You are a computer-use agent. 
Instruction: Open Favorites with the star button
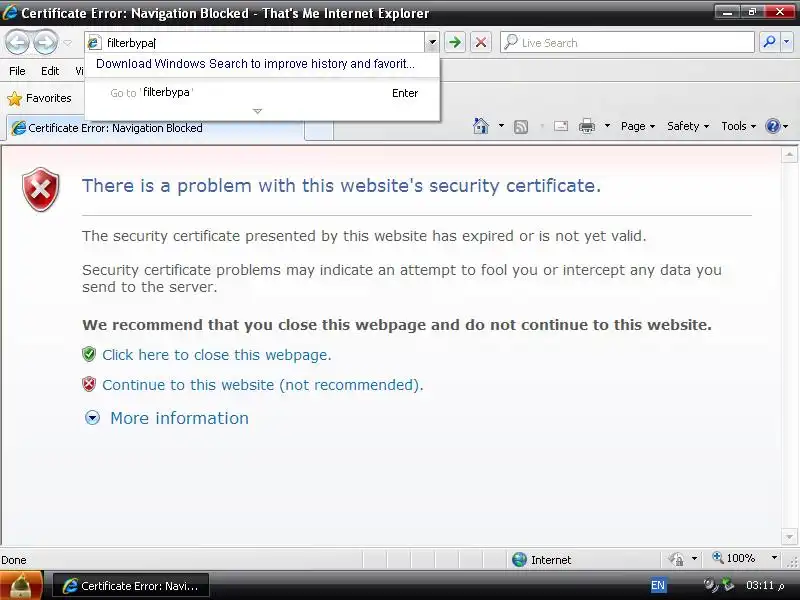(39, 98)
